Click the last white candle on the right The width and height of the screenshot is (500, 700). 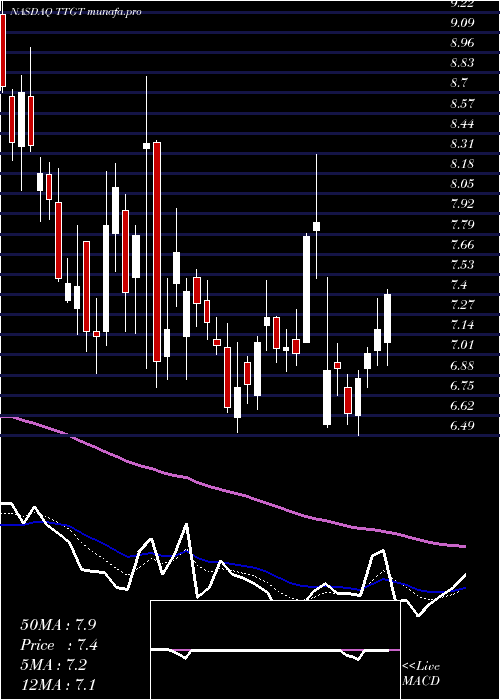click(x=388, y=318)
